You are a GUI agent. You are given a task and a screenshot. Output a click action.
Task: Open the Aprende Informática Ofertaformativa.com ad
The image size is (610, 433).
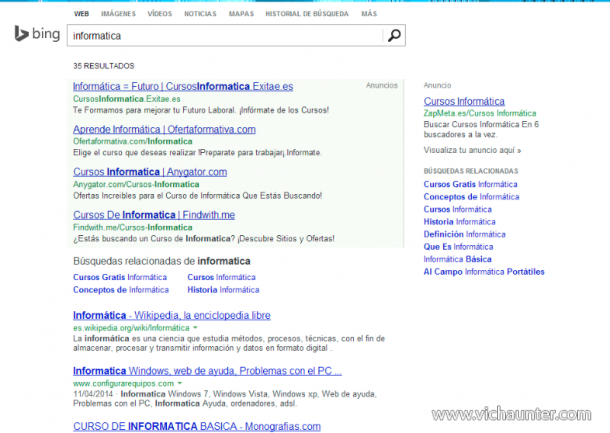click(x=164, y=130)
